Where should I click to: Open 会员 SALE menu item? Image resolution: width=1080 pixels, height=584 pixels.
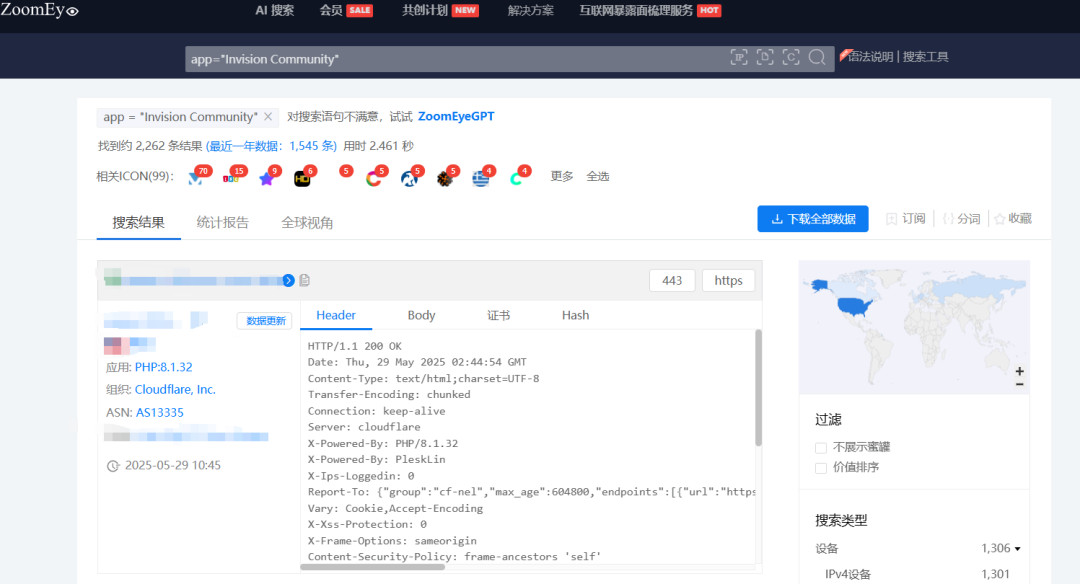pyautogui.click(x=346, y=10)
